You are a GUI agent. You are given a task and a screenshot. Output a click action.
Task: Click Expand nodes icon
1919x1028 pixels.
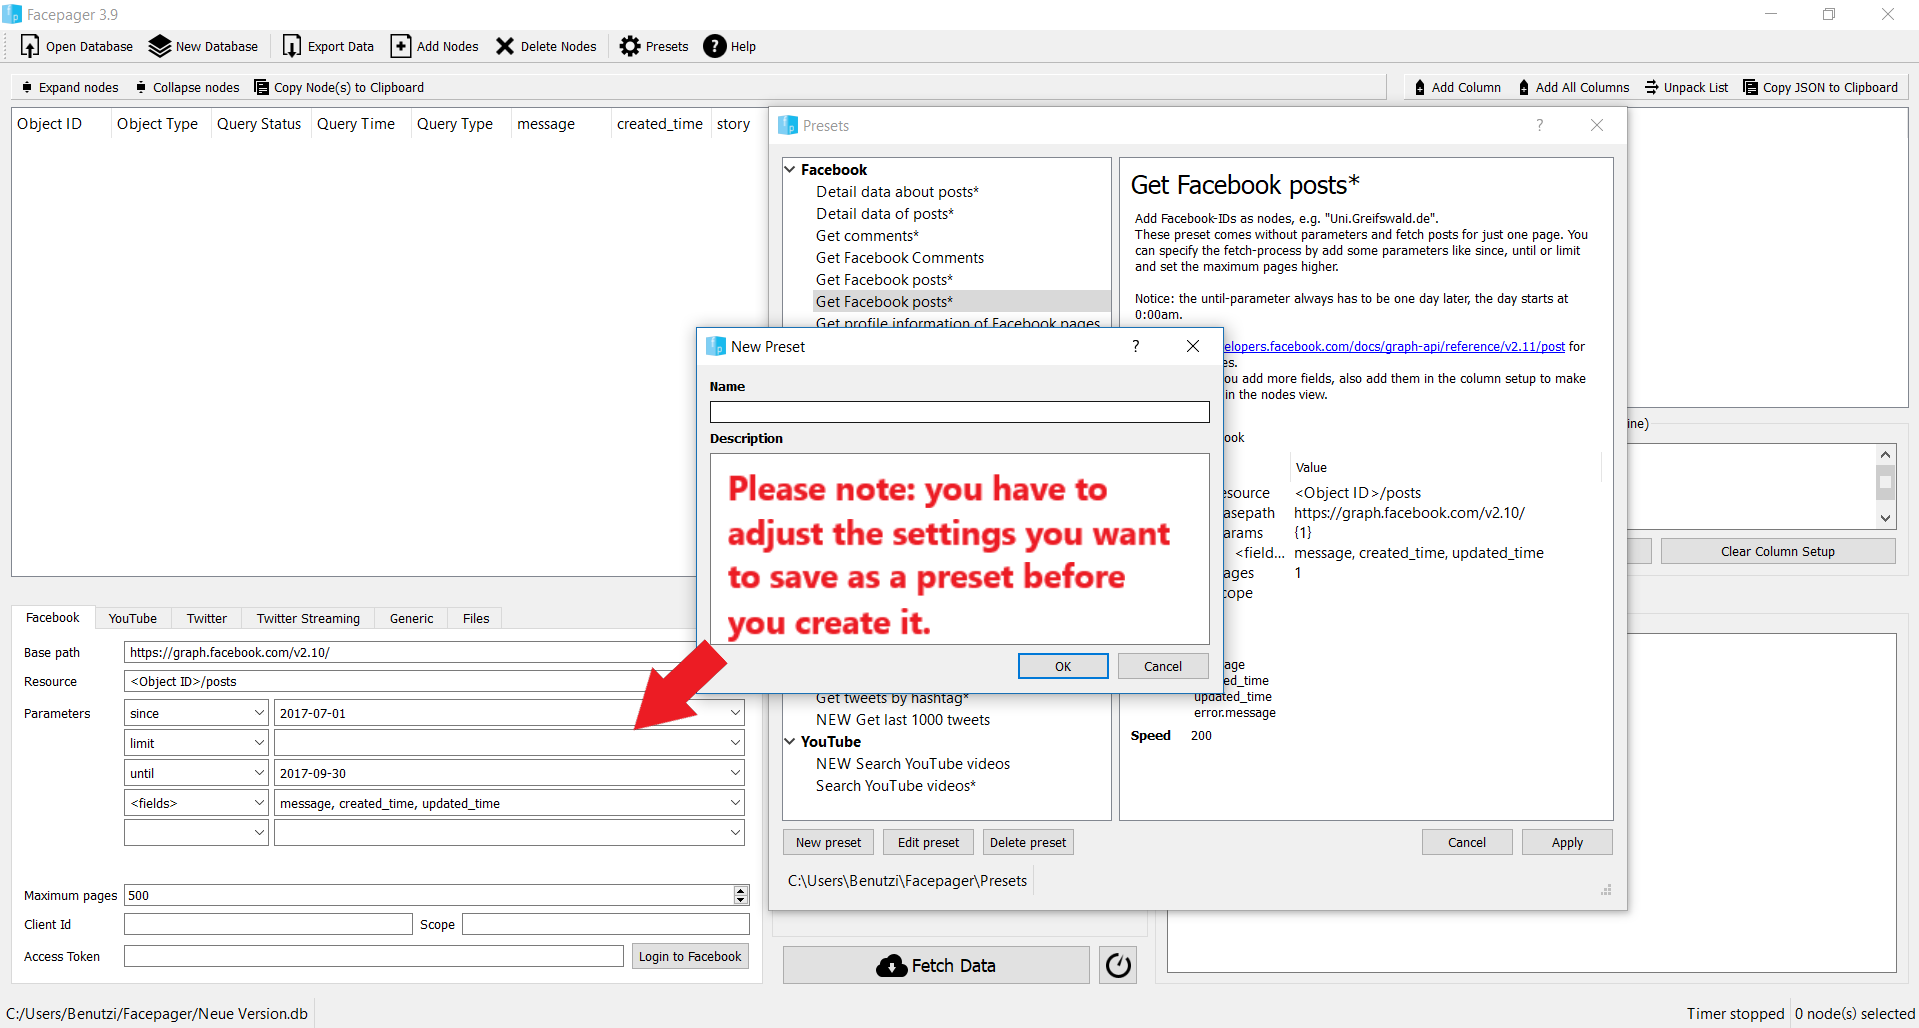(27, 87)
